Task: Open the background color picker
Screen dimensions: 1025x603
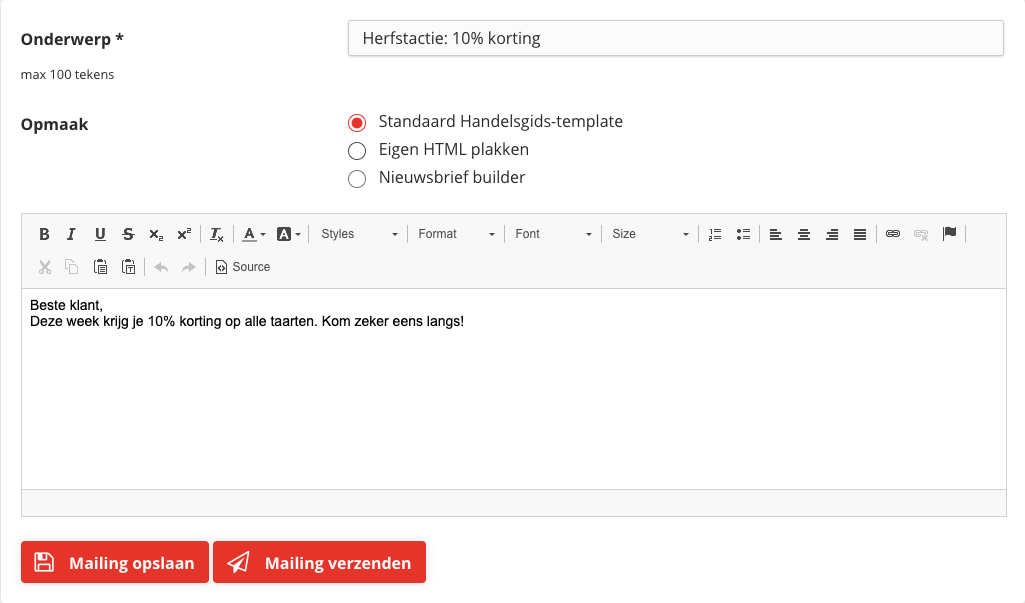Action: tap(288, 234)
